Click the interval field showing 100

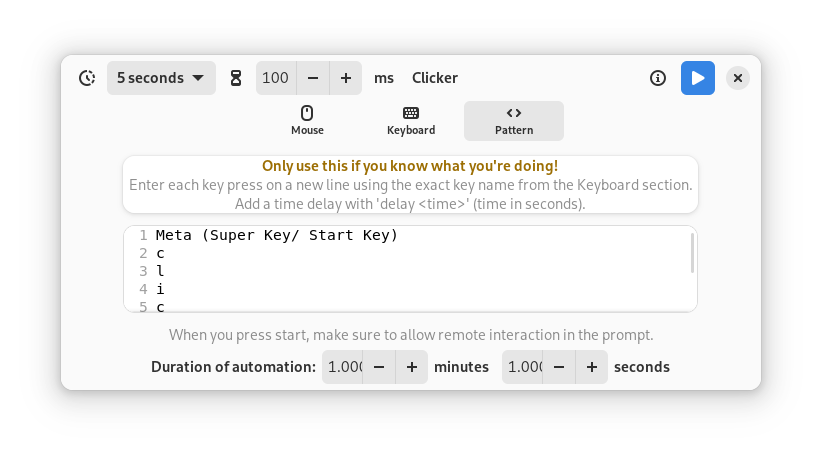coord(276,78)
